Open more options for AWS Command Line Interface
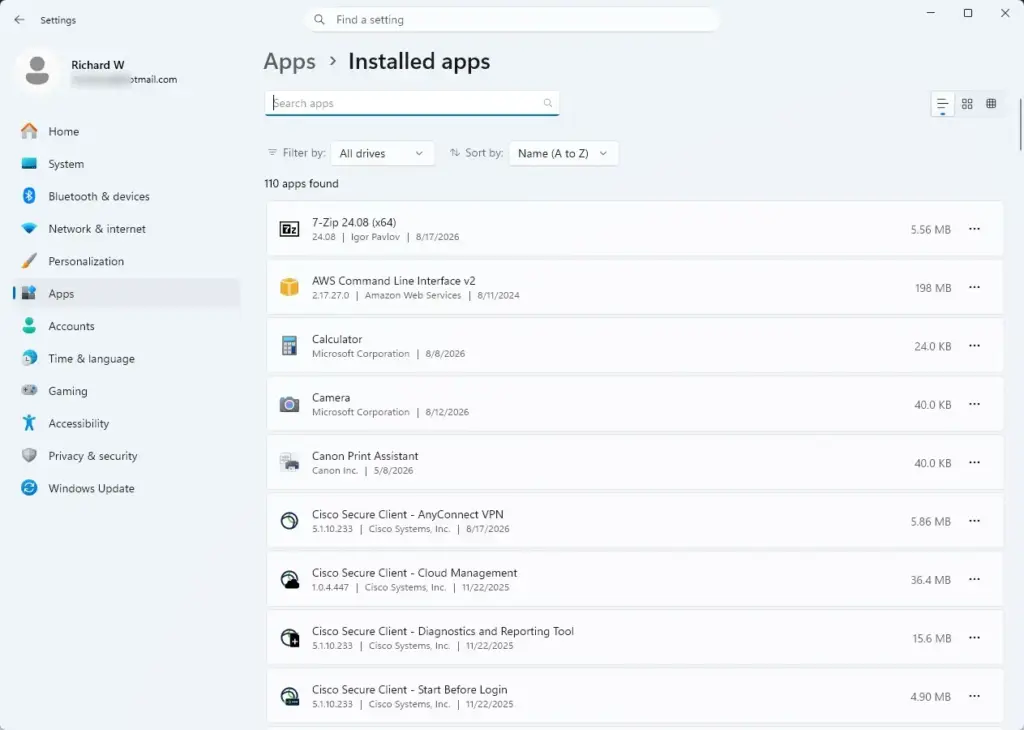Viewport: 1024px width, 730px height. pyautogui.click(x=974, y=287)
